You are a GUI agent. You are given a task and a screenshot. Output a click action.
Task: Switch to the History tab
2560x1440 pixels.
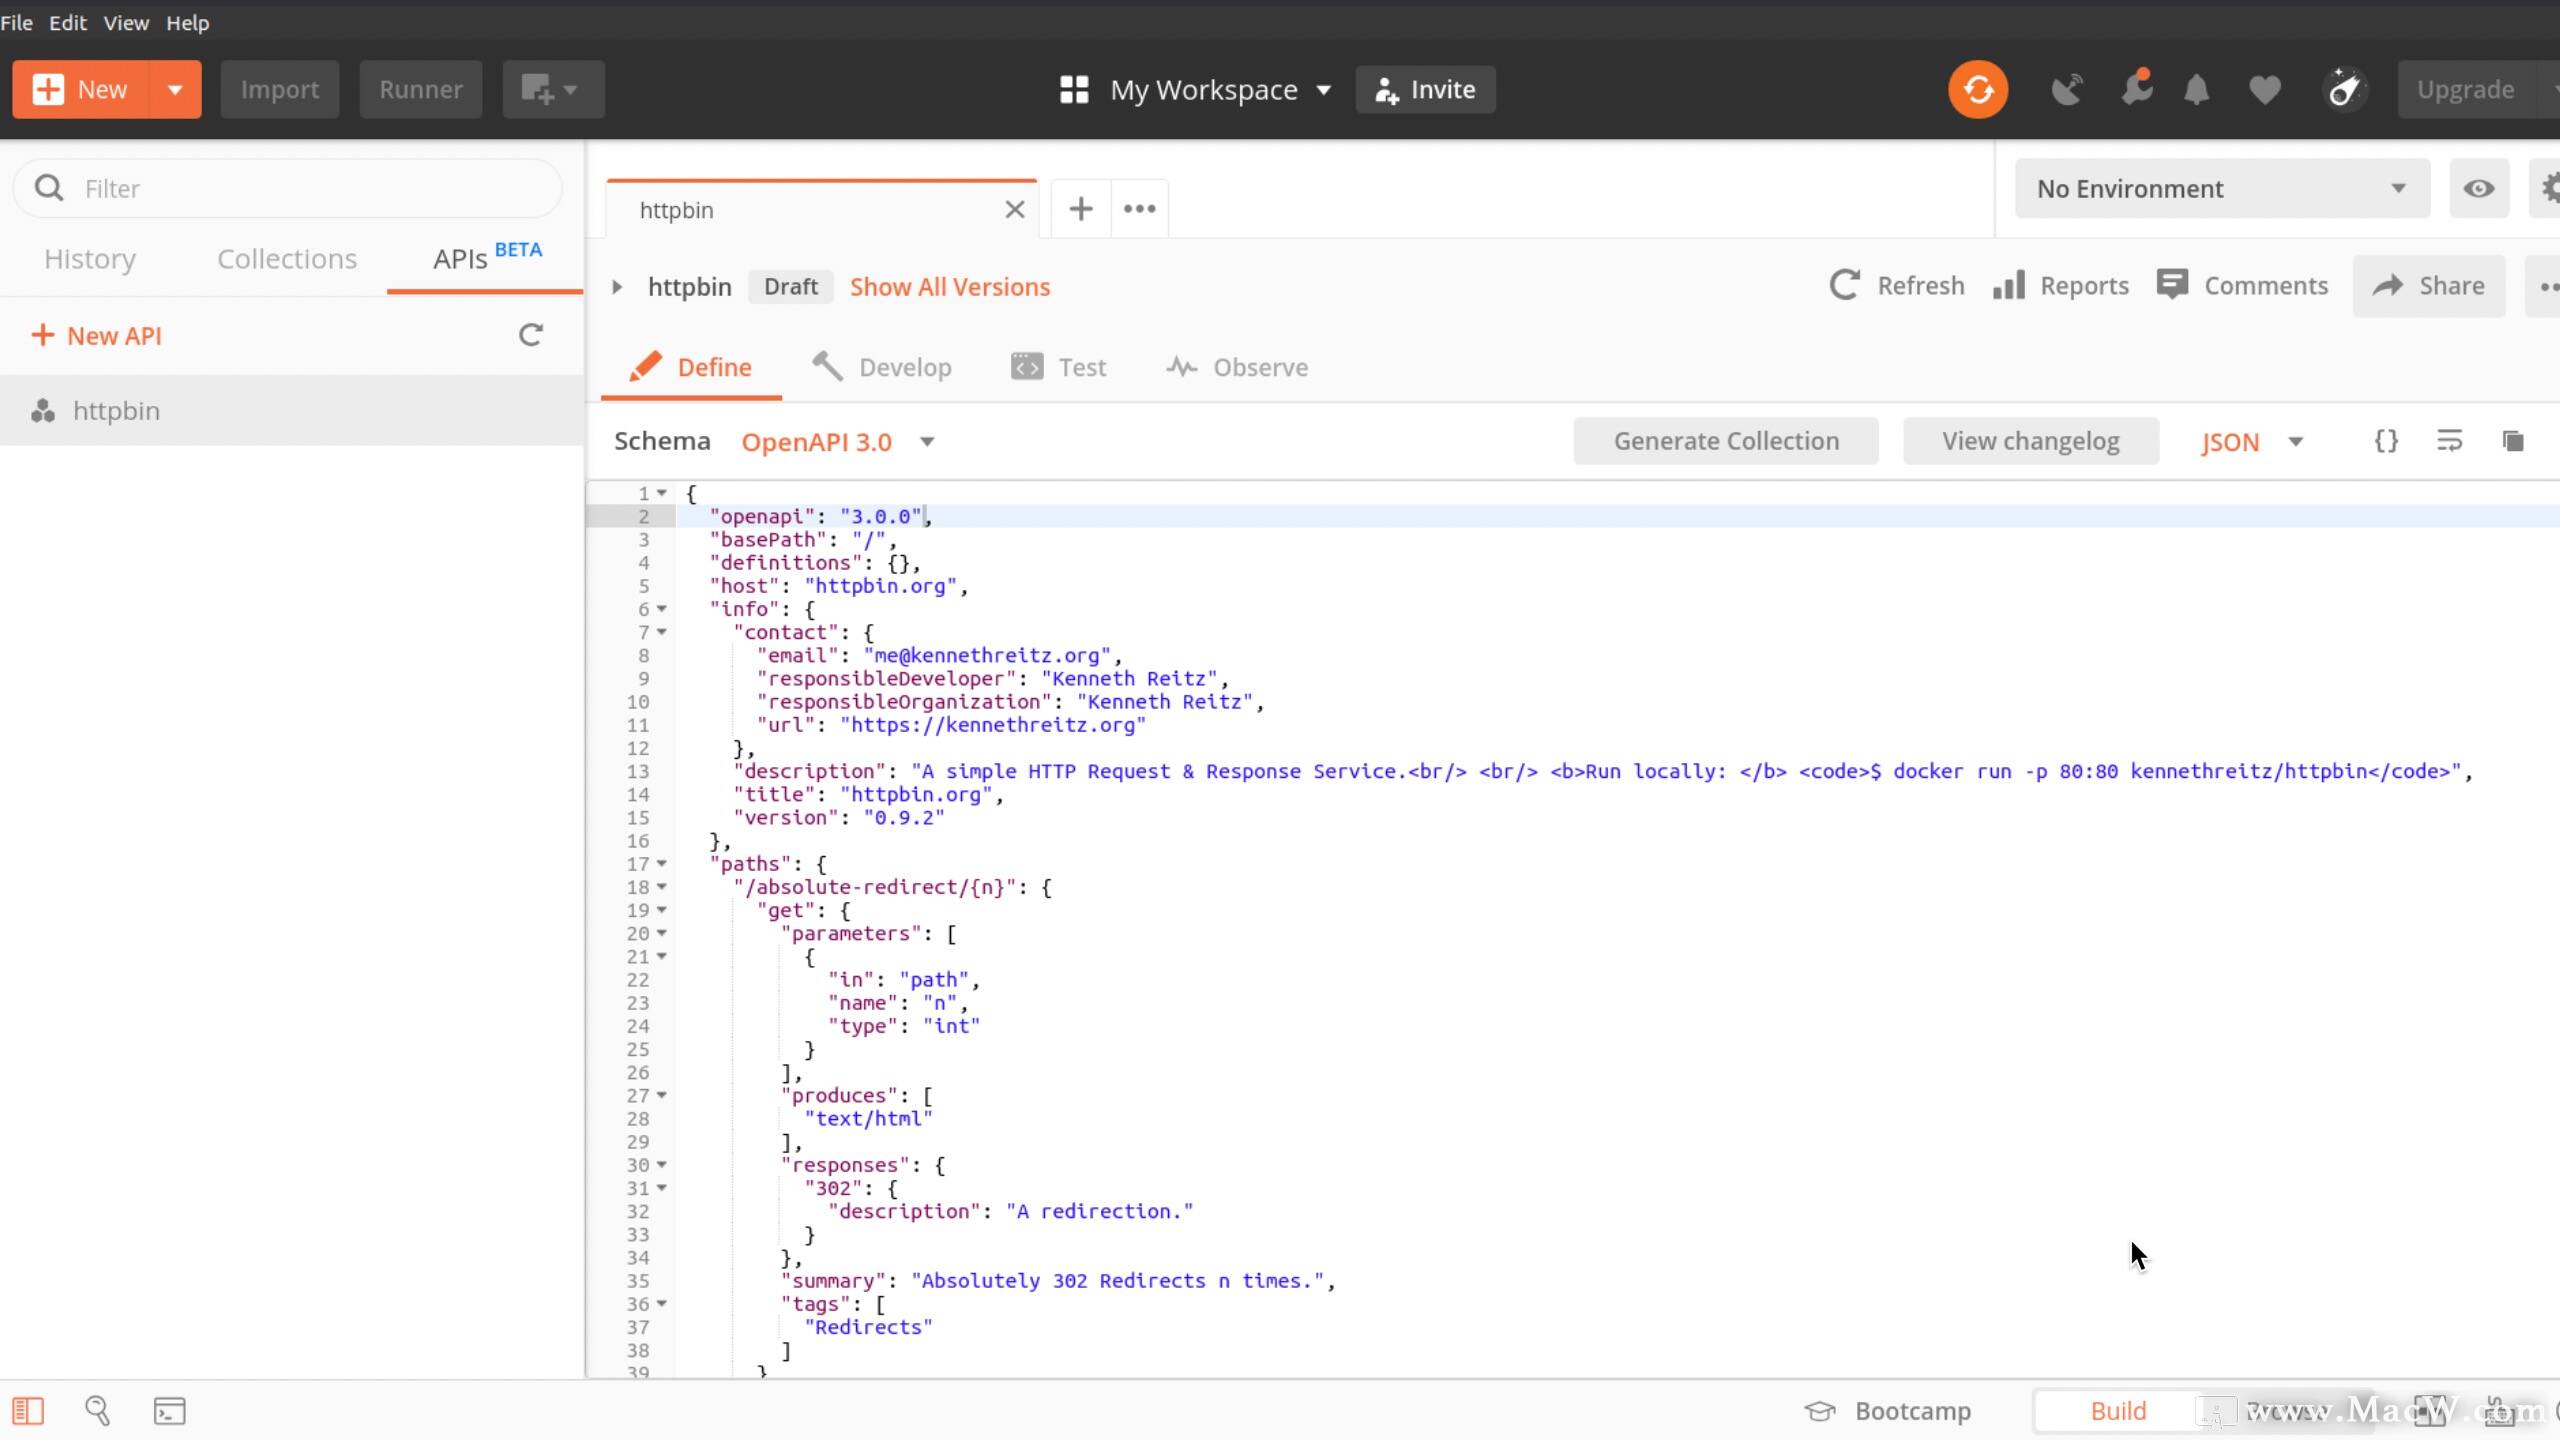point(90,259)
